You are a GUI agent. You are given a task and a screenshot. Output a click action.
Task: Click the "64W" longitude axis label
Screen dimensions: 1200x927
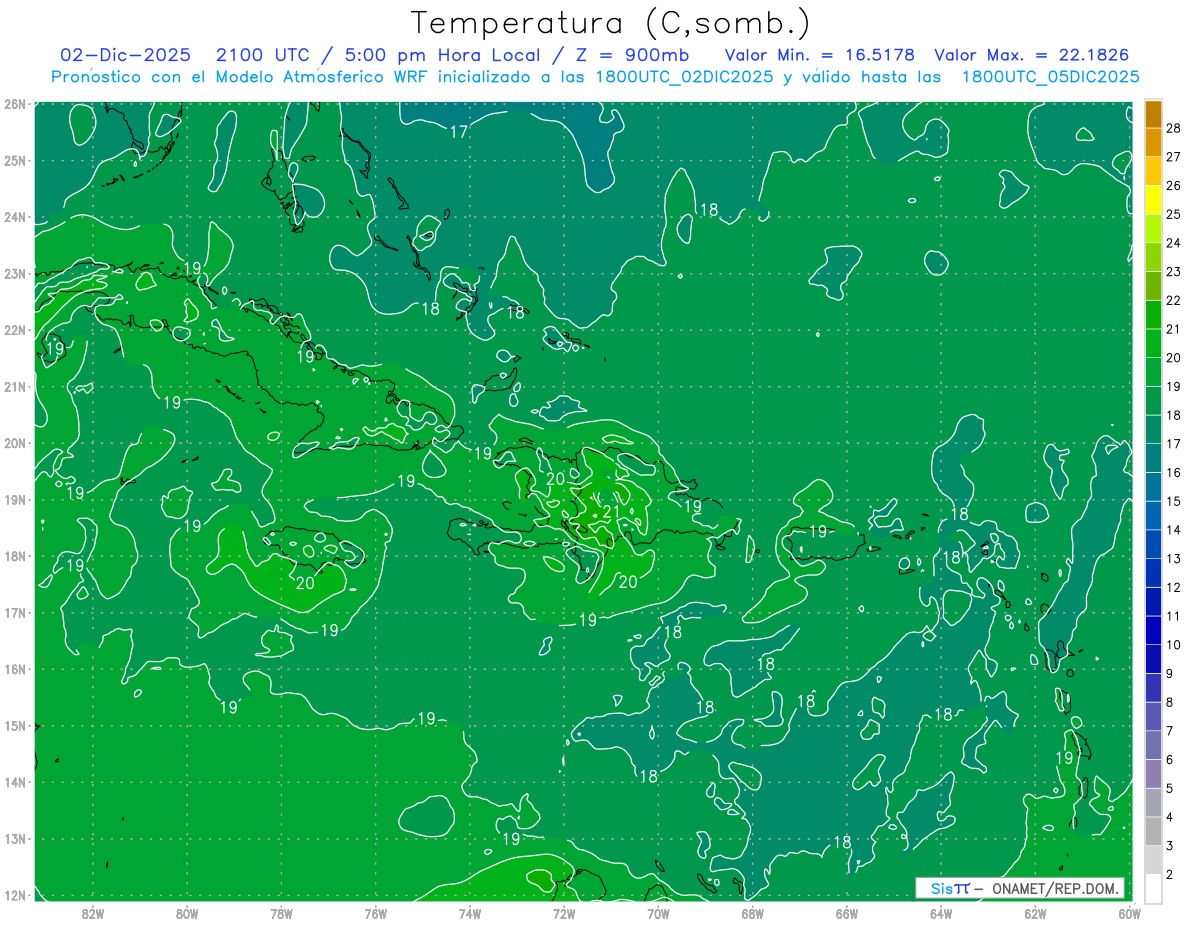coord(941,913)
